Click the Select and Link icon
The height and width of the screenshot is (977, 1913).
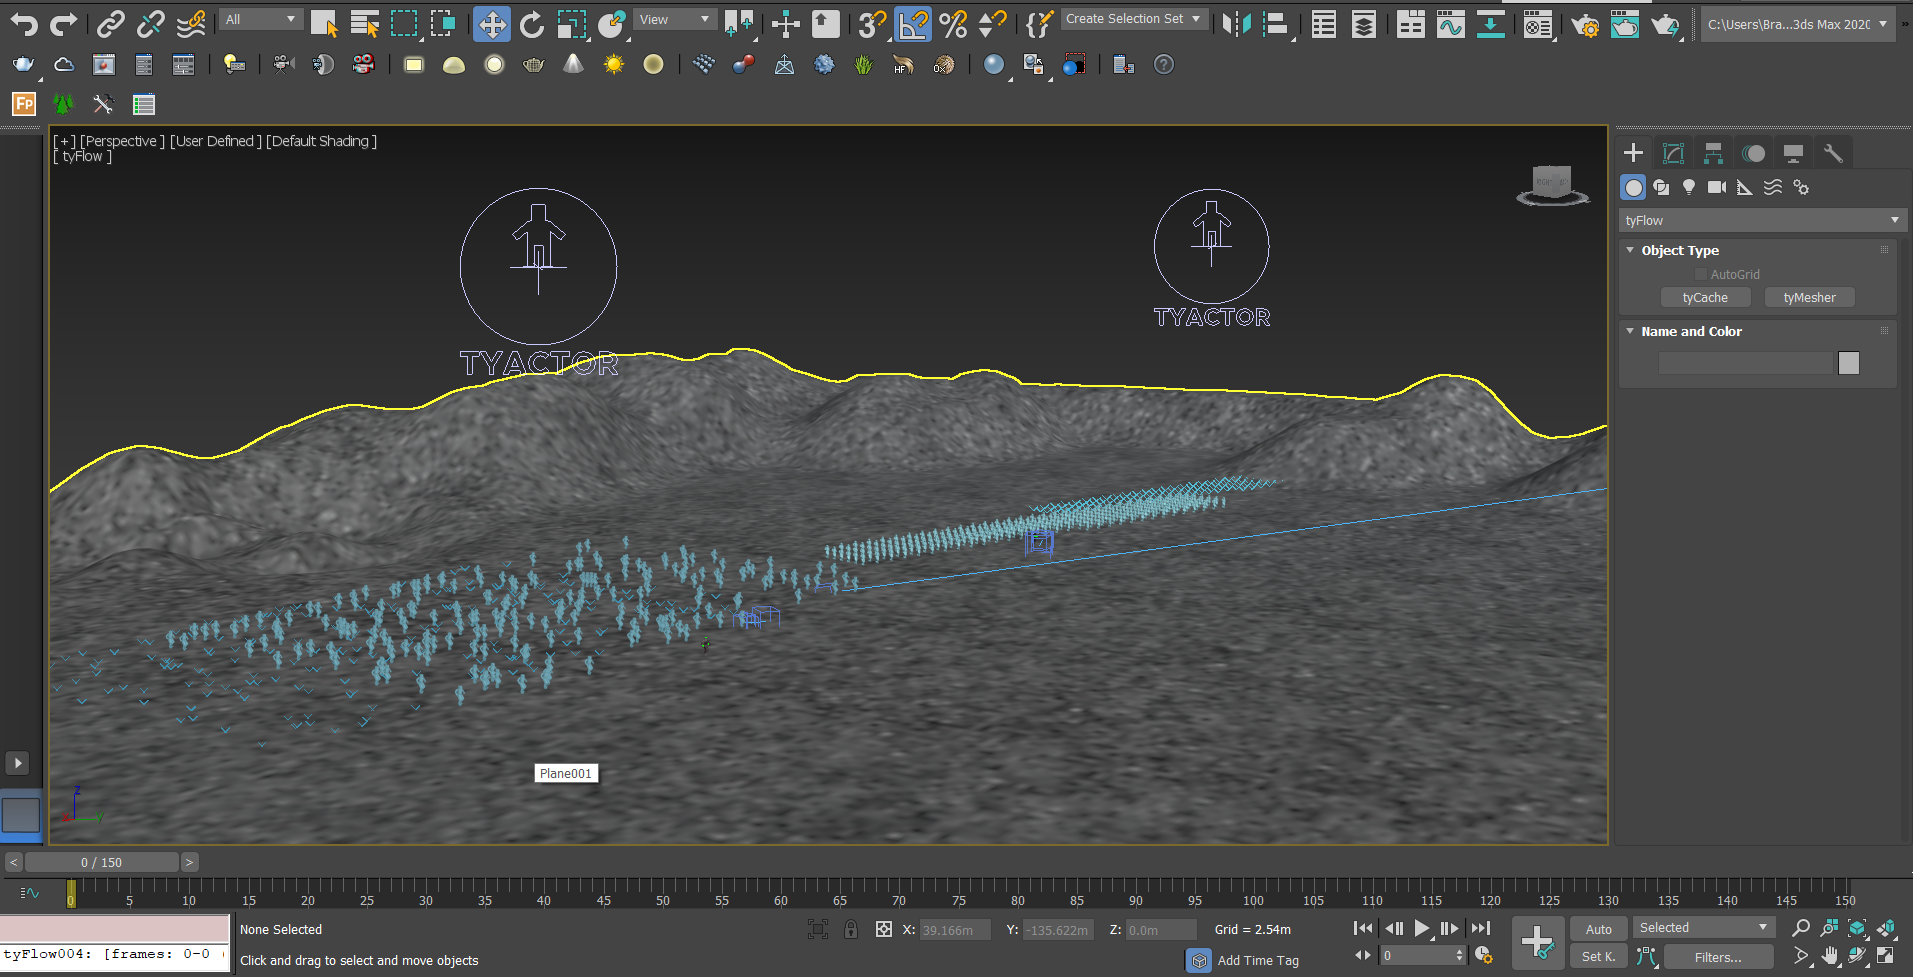pos(110,24)
